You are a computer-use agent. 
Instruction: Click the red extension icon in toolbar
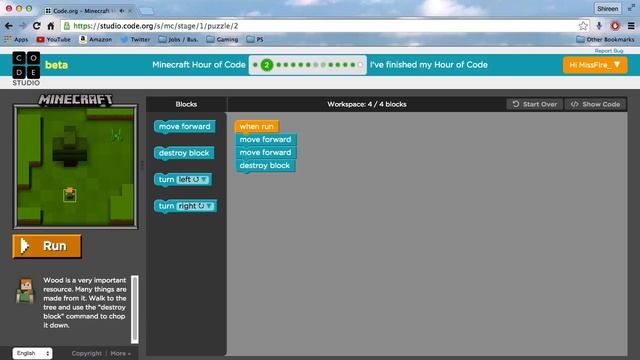pos(615,26)
